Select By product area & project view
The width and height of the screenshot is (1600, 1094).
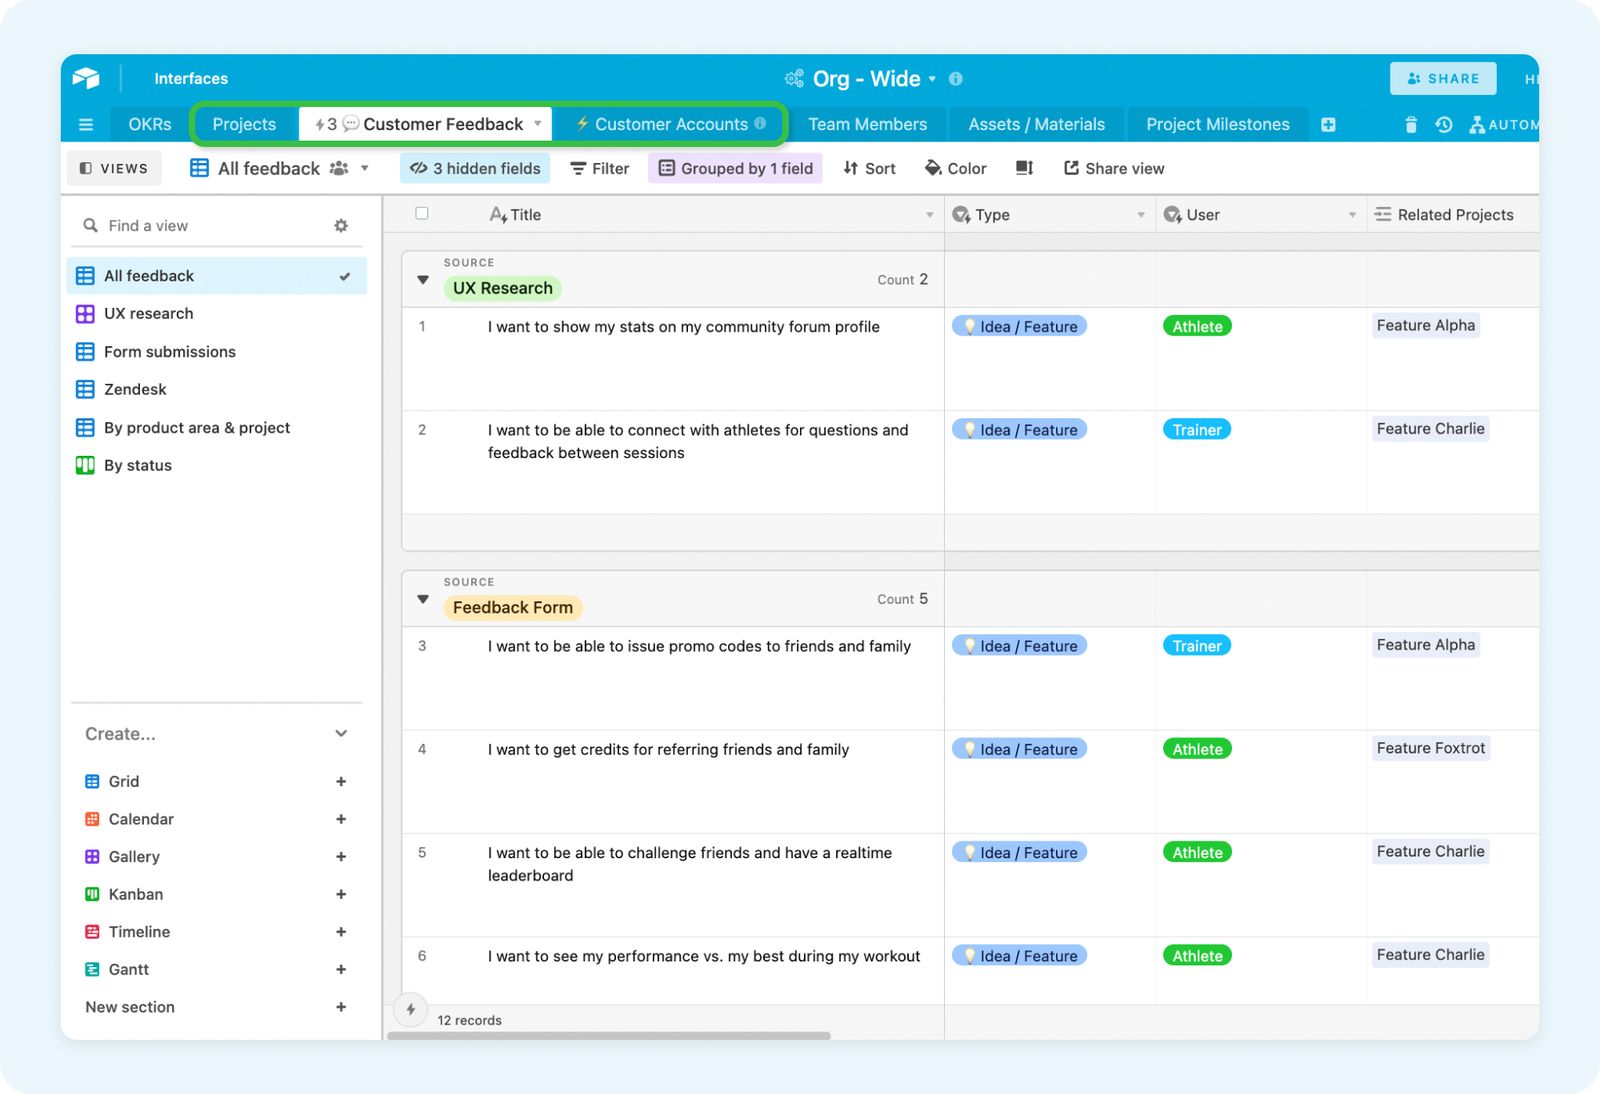(x=217, y=428)
